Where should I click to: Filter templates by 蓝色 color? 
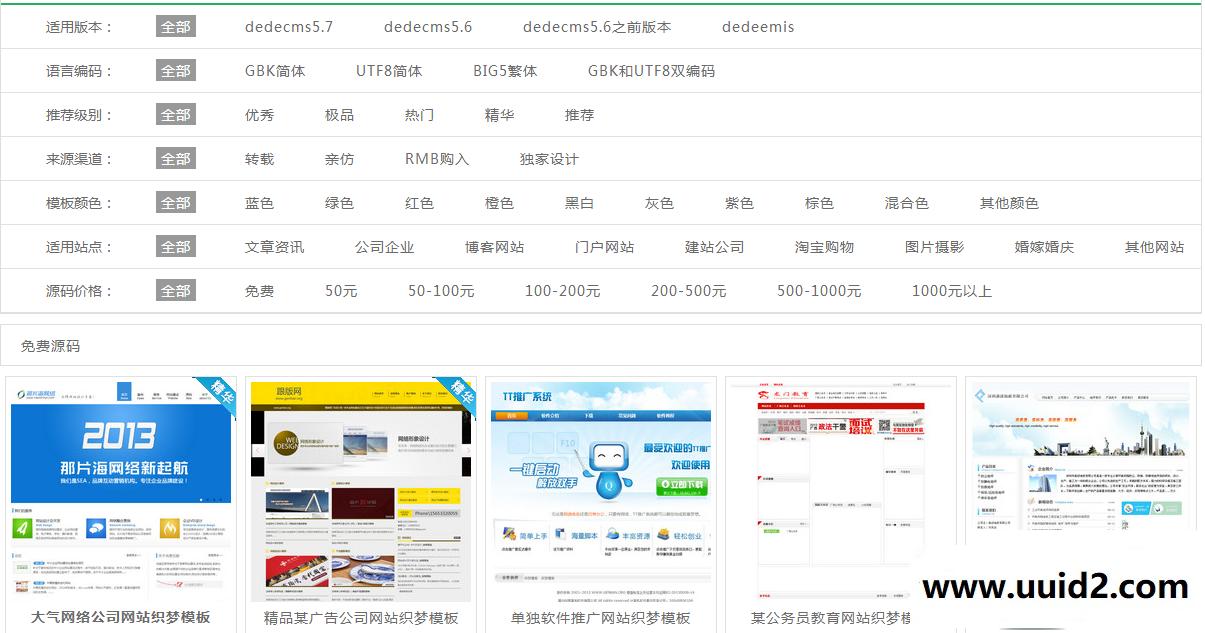[x=259, y=202]
